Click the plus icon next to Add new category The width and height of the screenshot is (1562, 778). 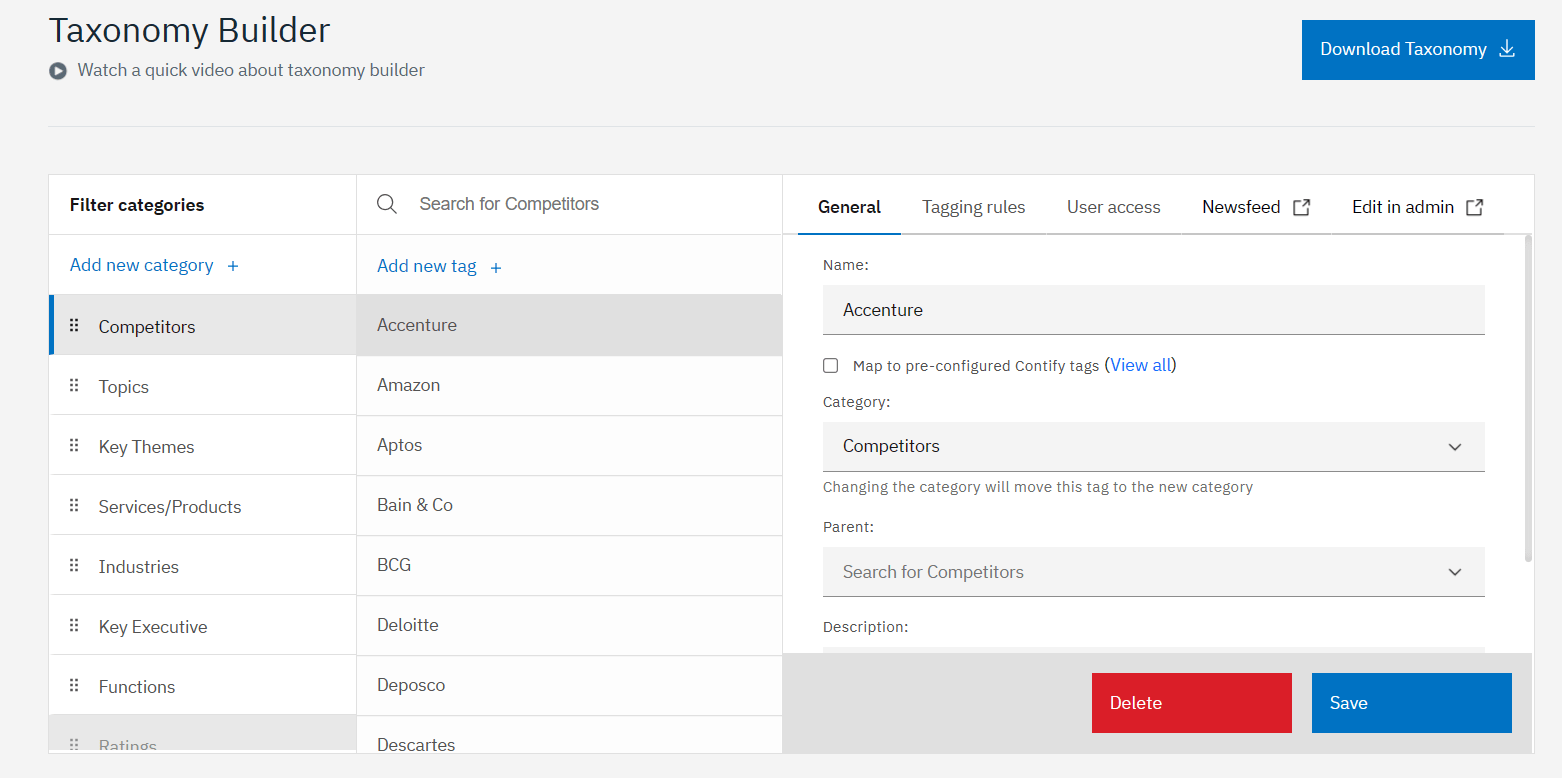[x=233, y=266]
